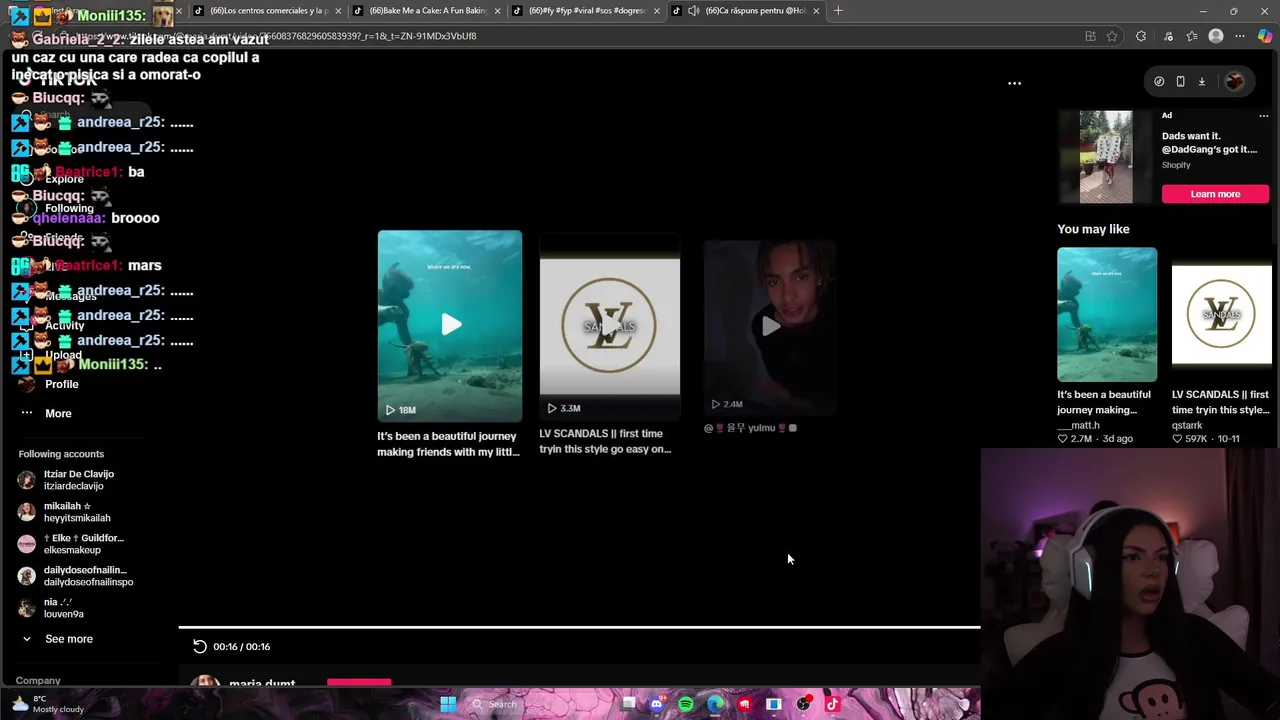This screenshot has width=1280, height=720.
Task: Open the weather widget showing 8°C
Action: pos(48,704)
